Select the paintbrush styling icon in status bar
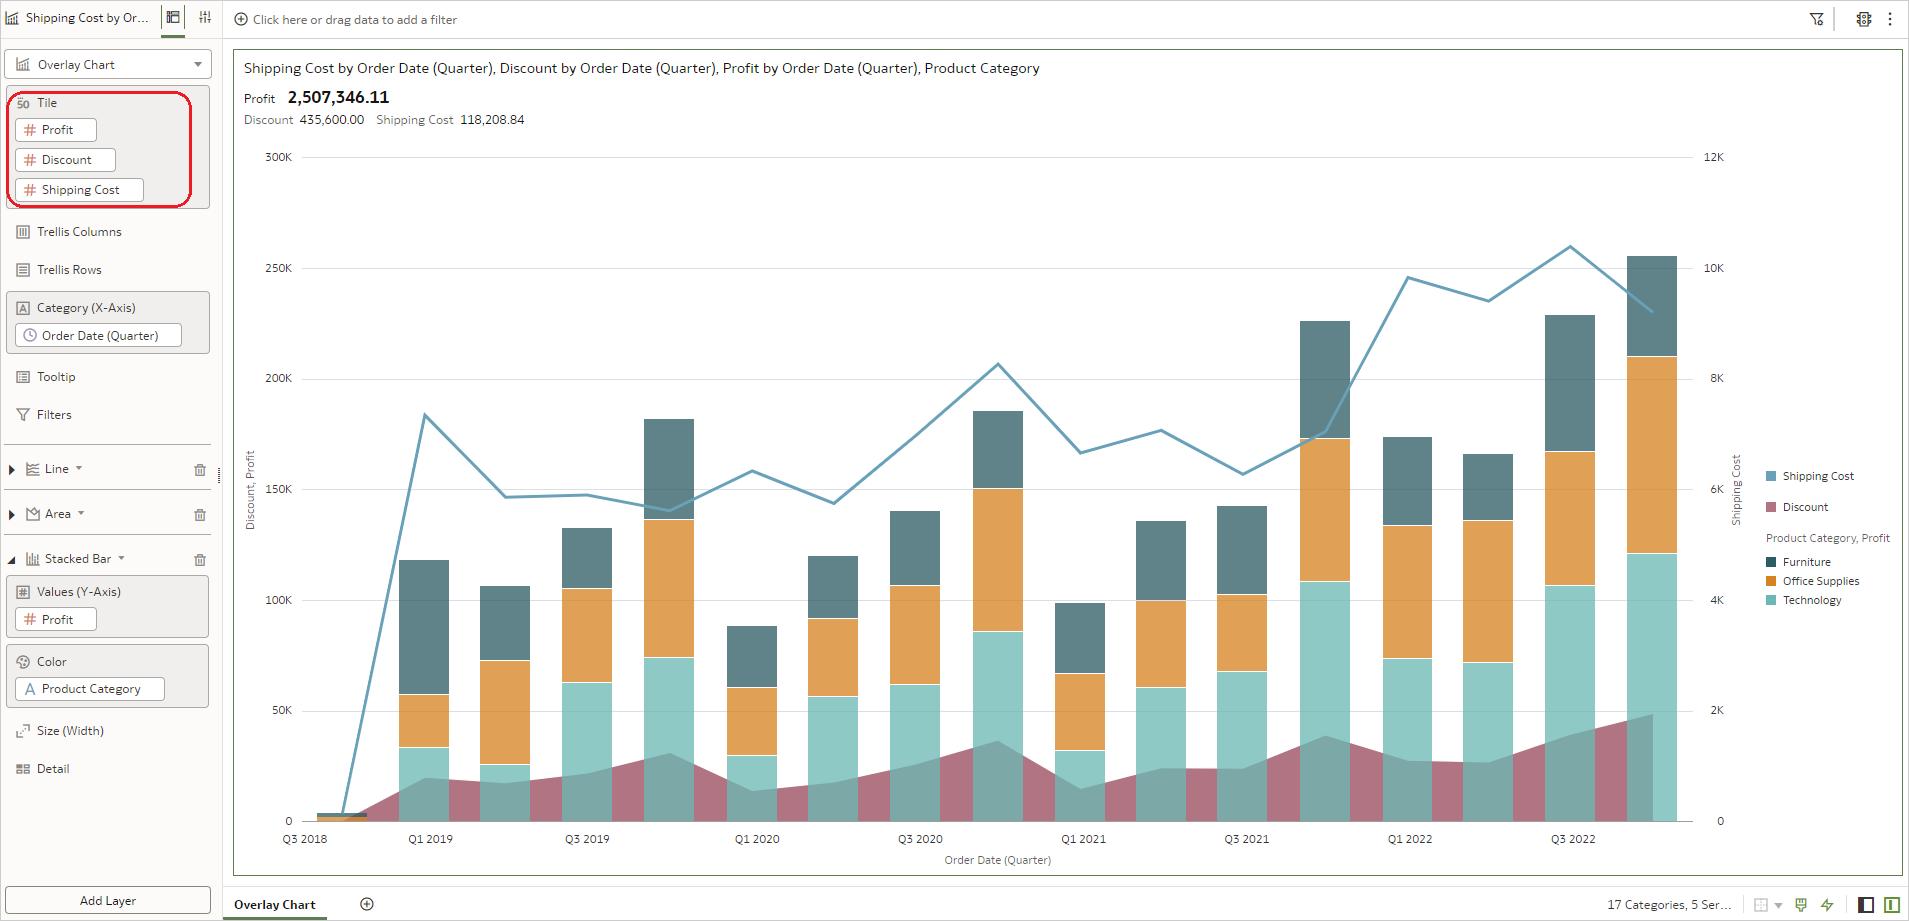This screenshot has height=921, width=1909. 1801,905
